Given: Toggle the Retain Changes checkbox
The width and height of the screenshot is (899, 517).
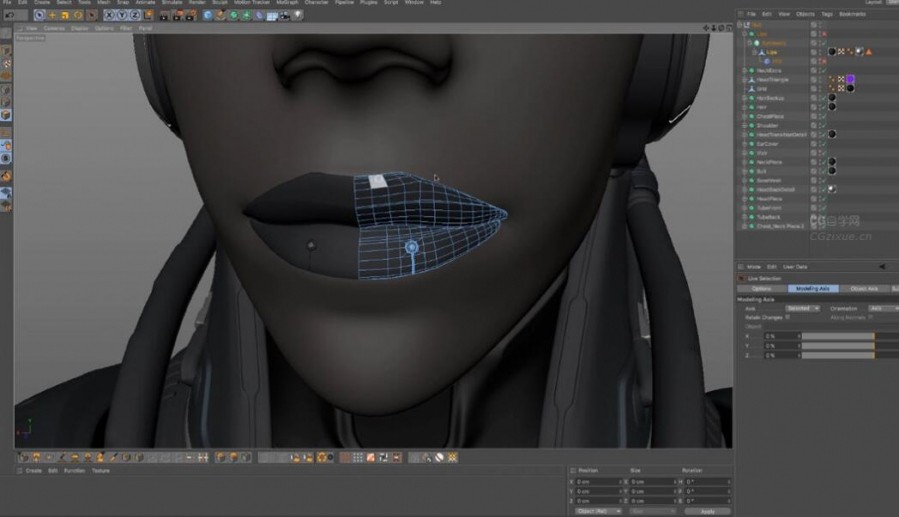Looking at the screenshot, I should [788, 317].
